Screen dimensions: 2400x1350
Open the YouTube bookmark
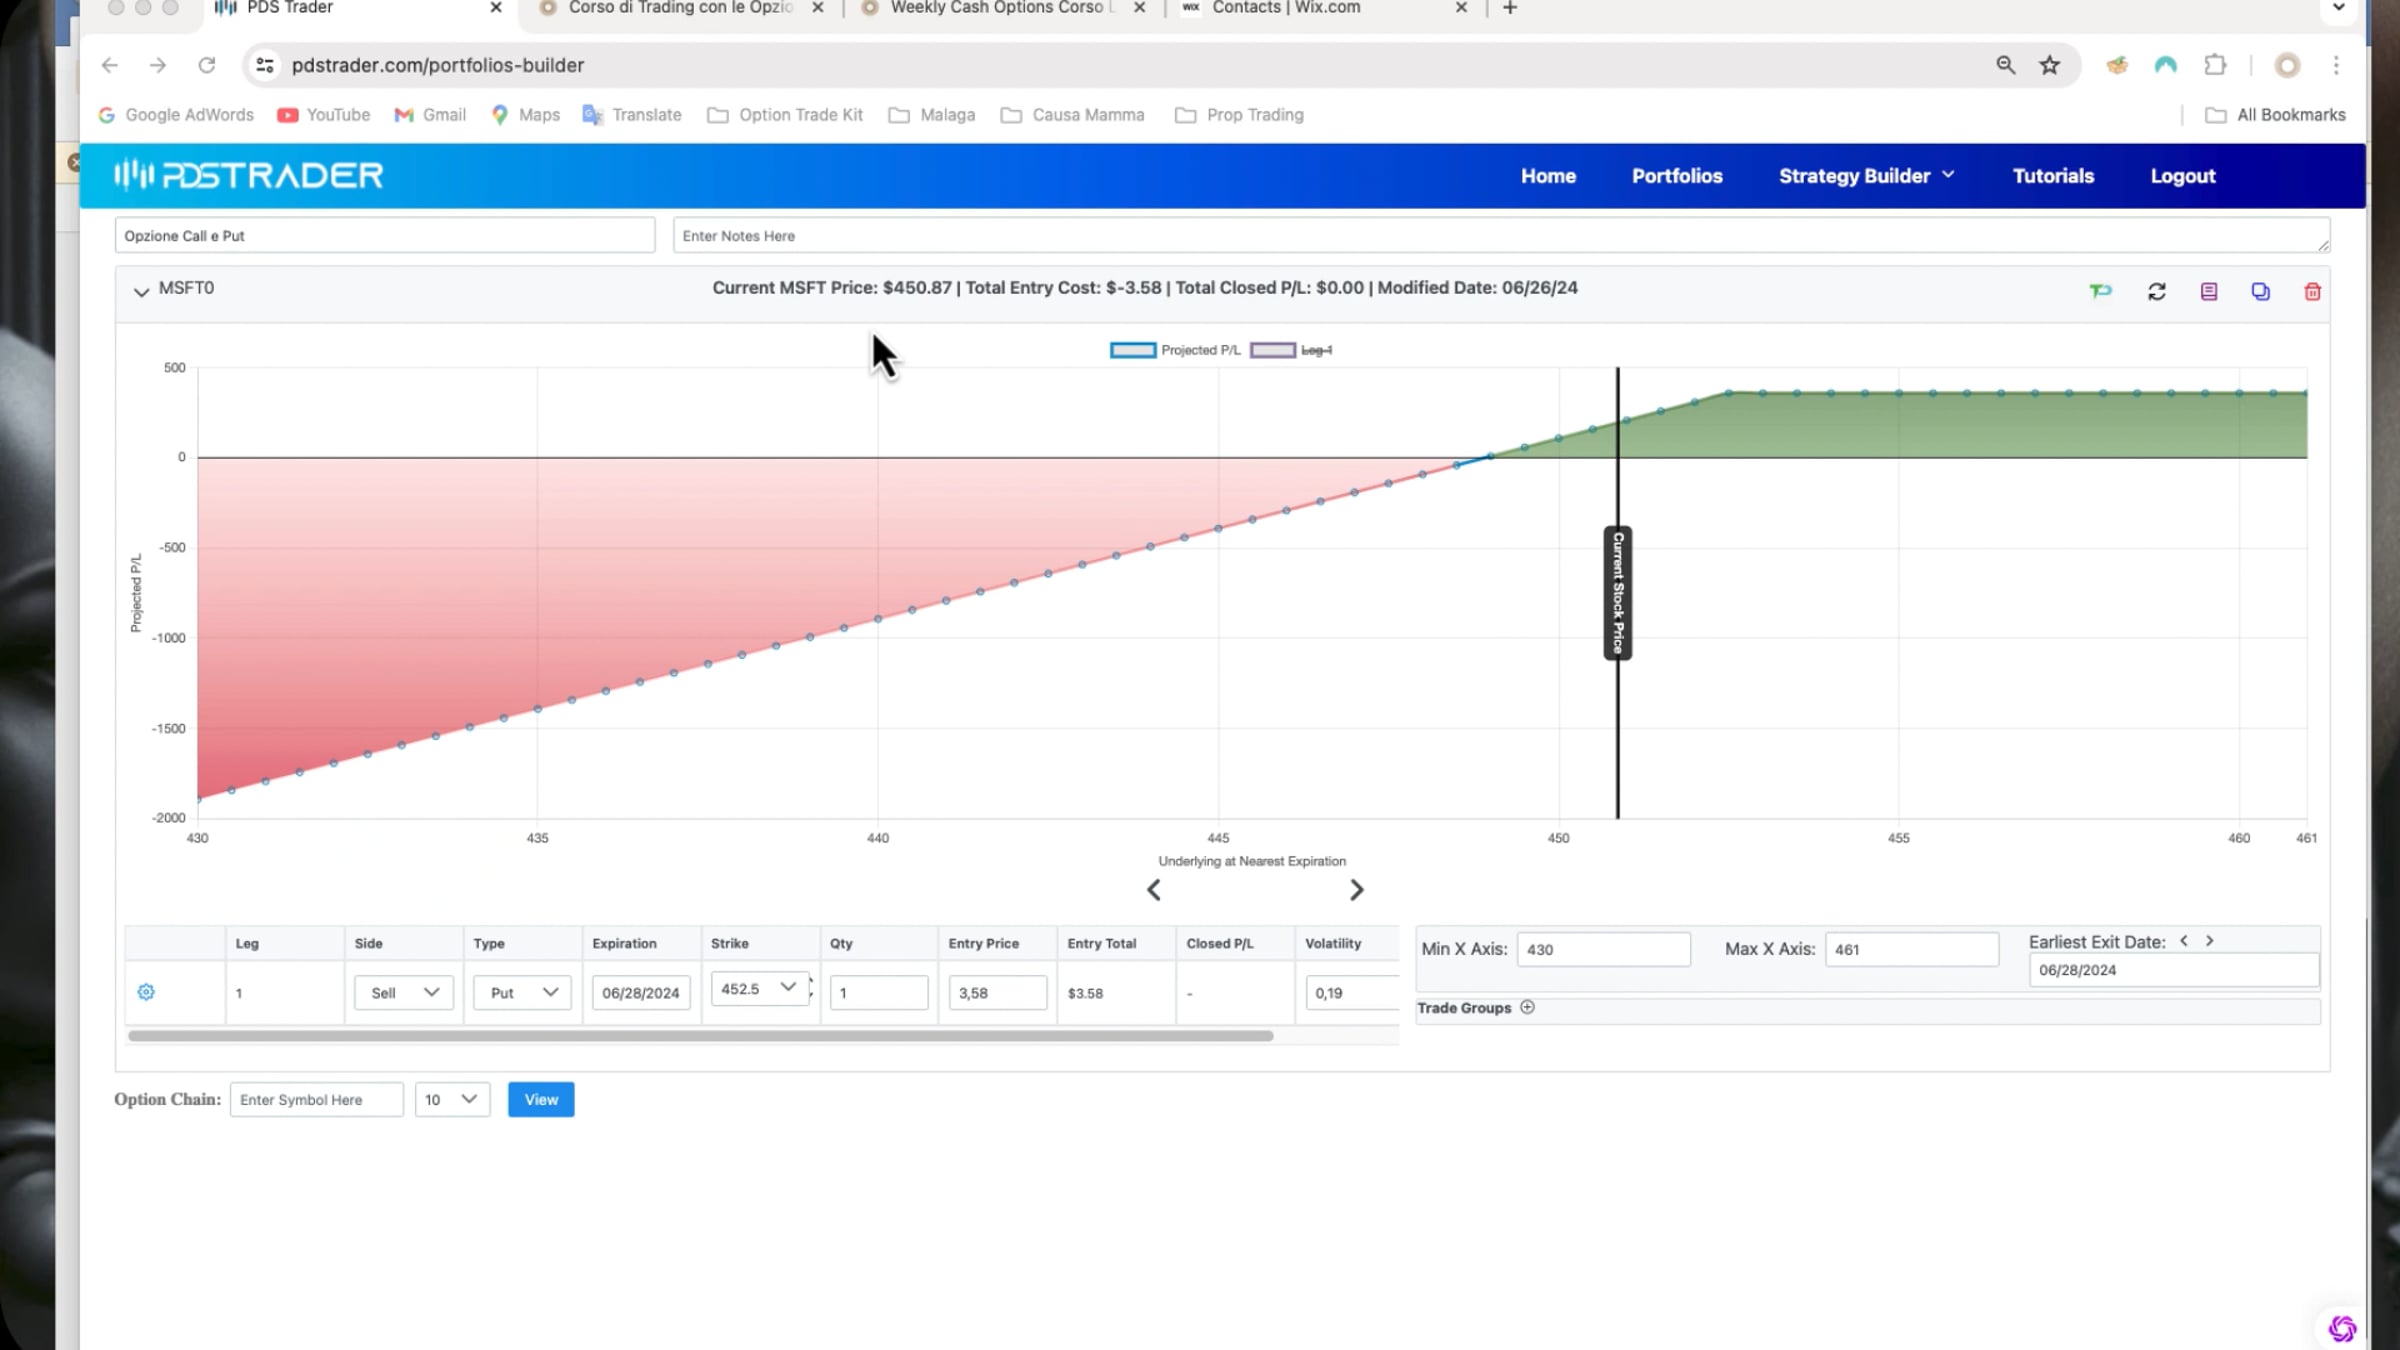point(324,115)
